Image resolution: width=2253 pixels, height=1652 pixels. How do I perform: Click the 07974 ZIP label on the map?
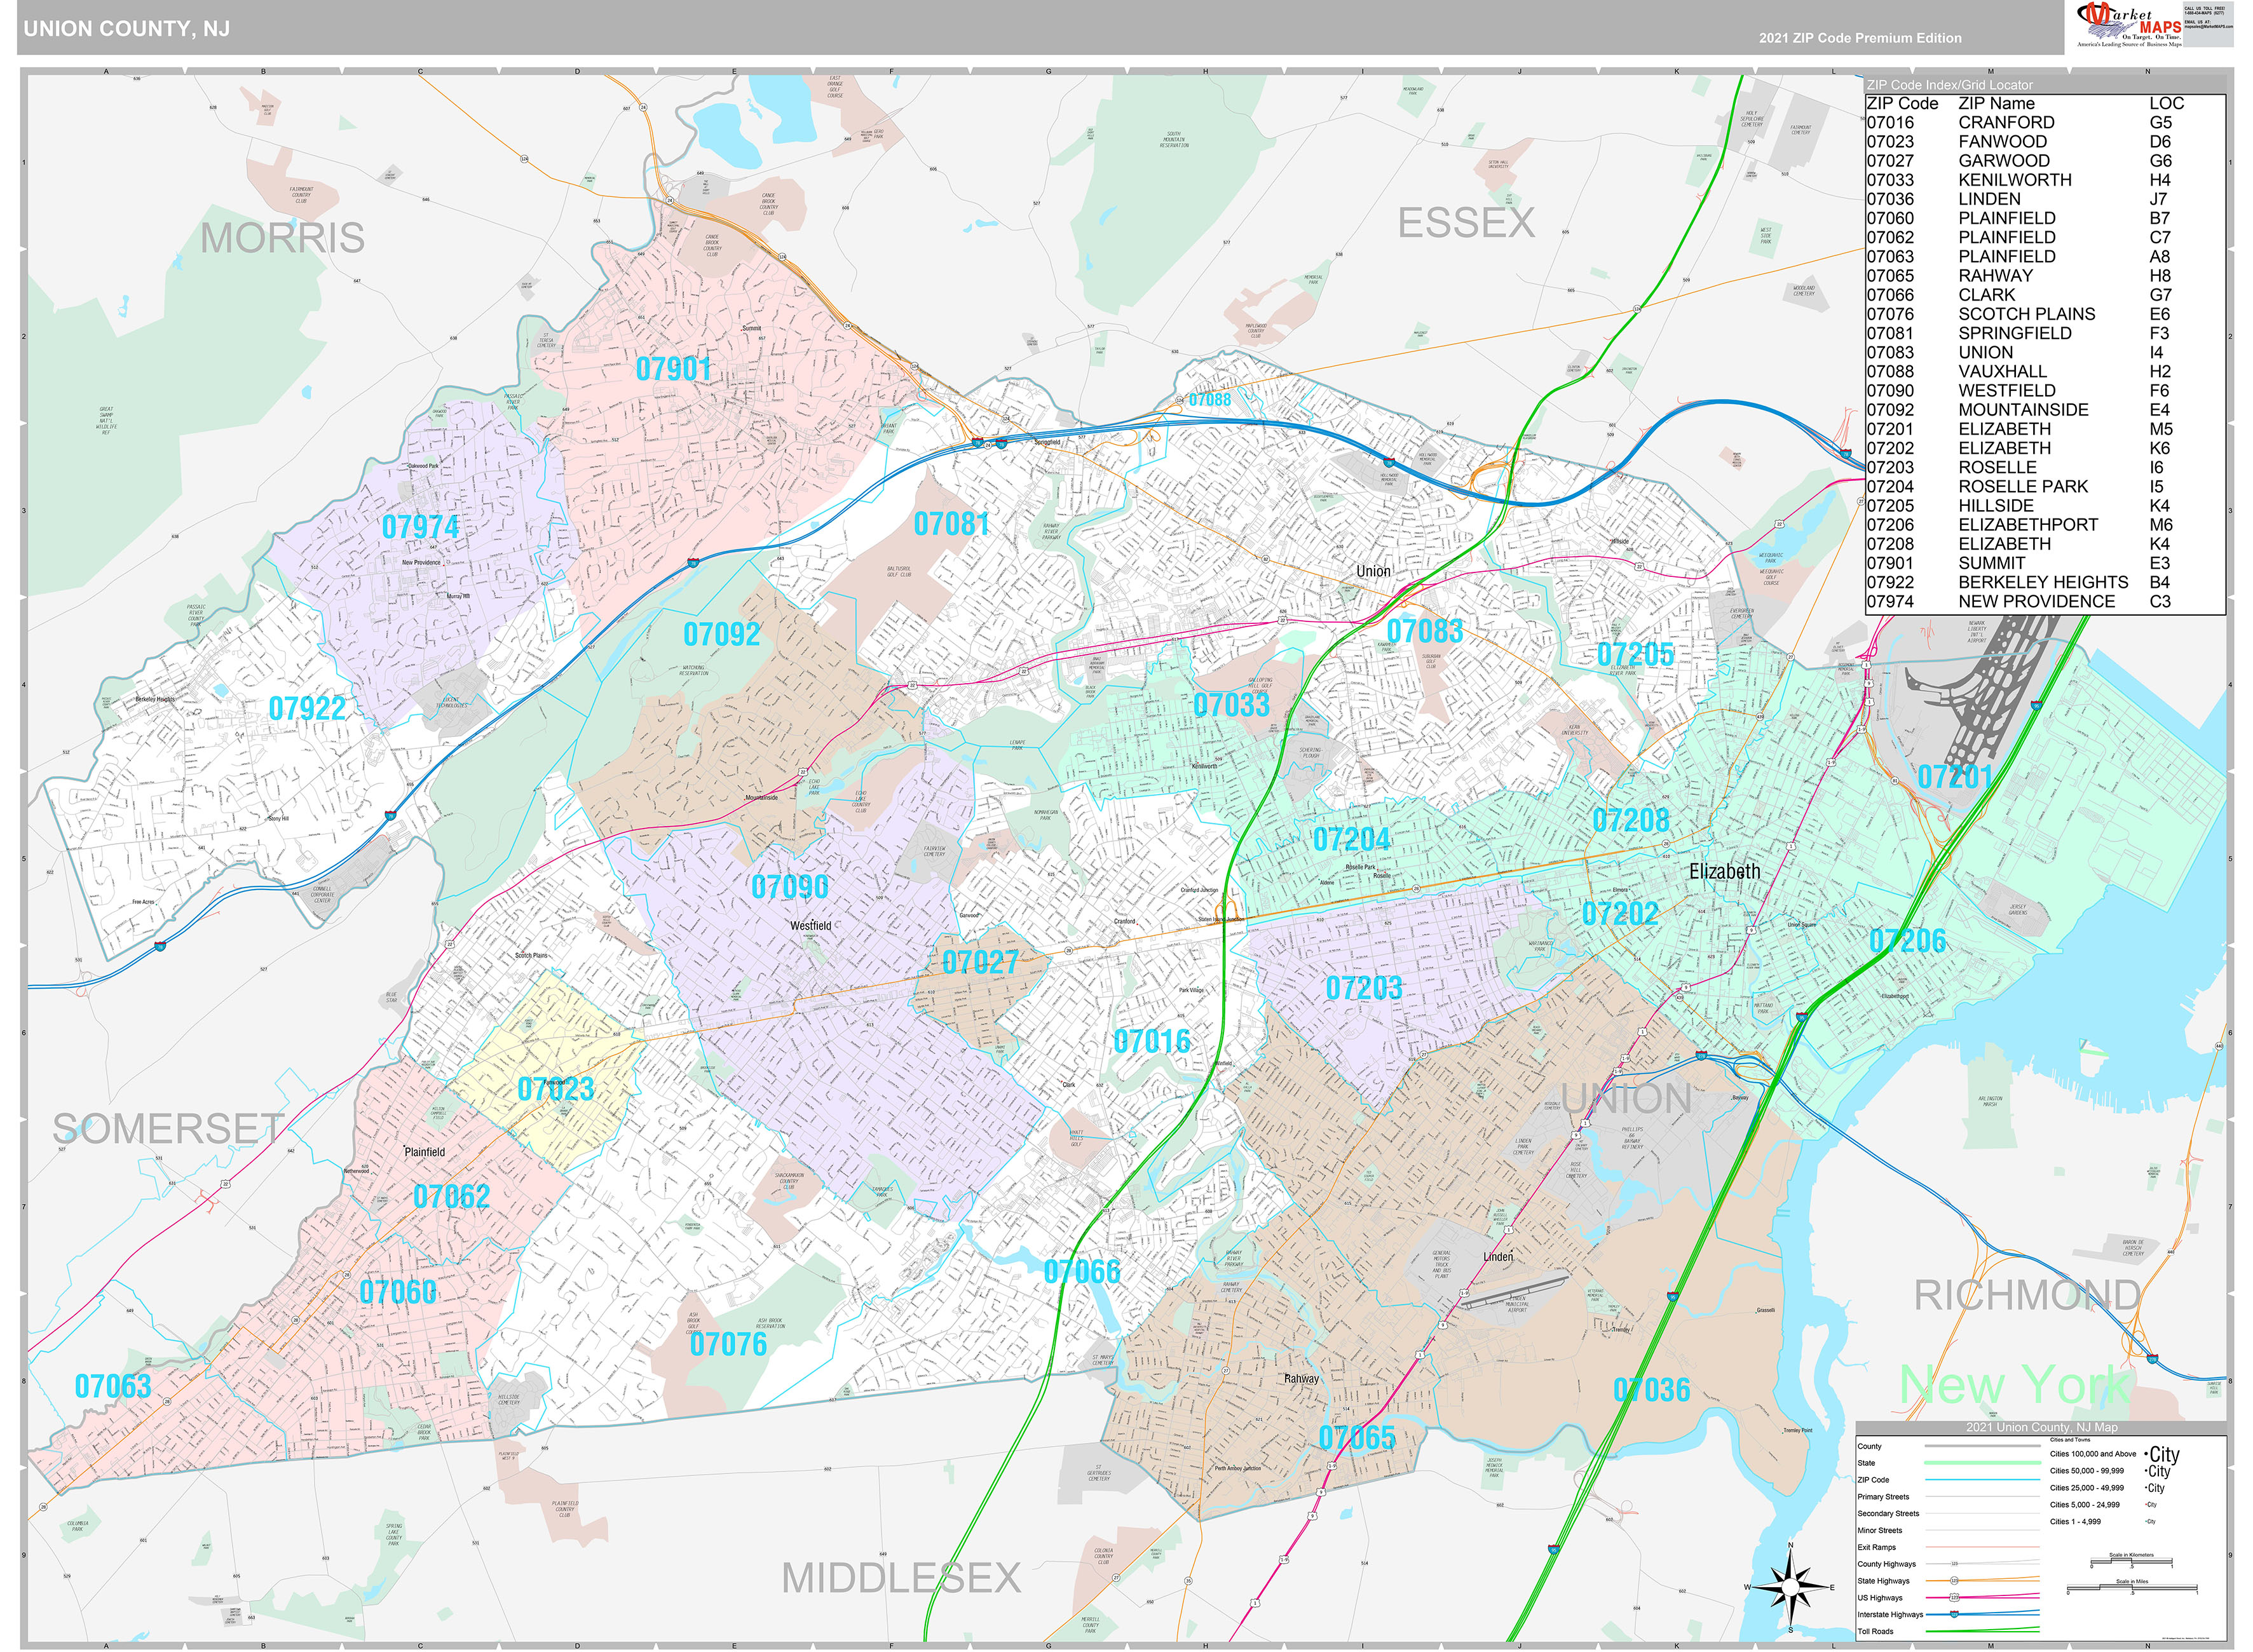(x=421, y=527)
